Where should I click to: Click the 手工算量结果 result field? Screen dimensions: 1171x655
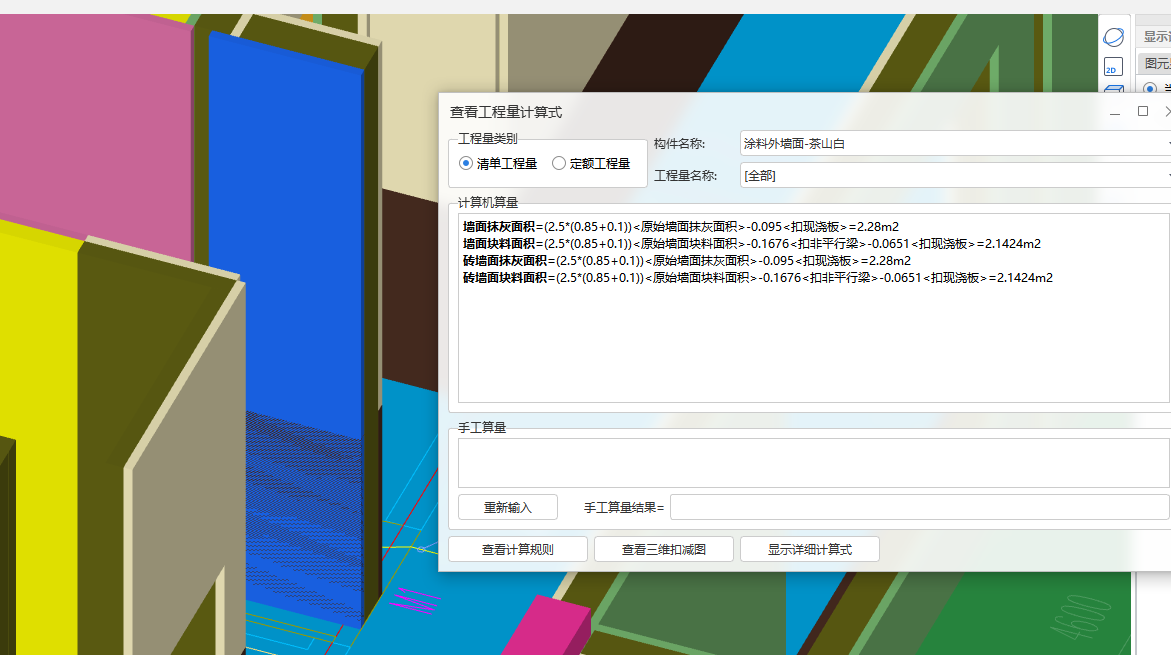[919, 507]
